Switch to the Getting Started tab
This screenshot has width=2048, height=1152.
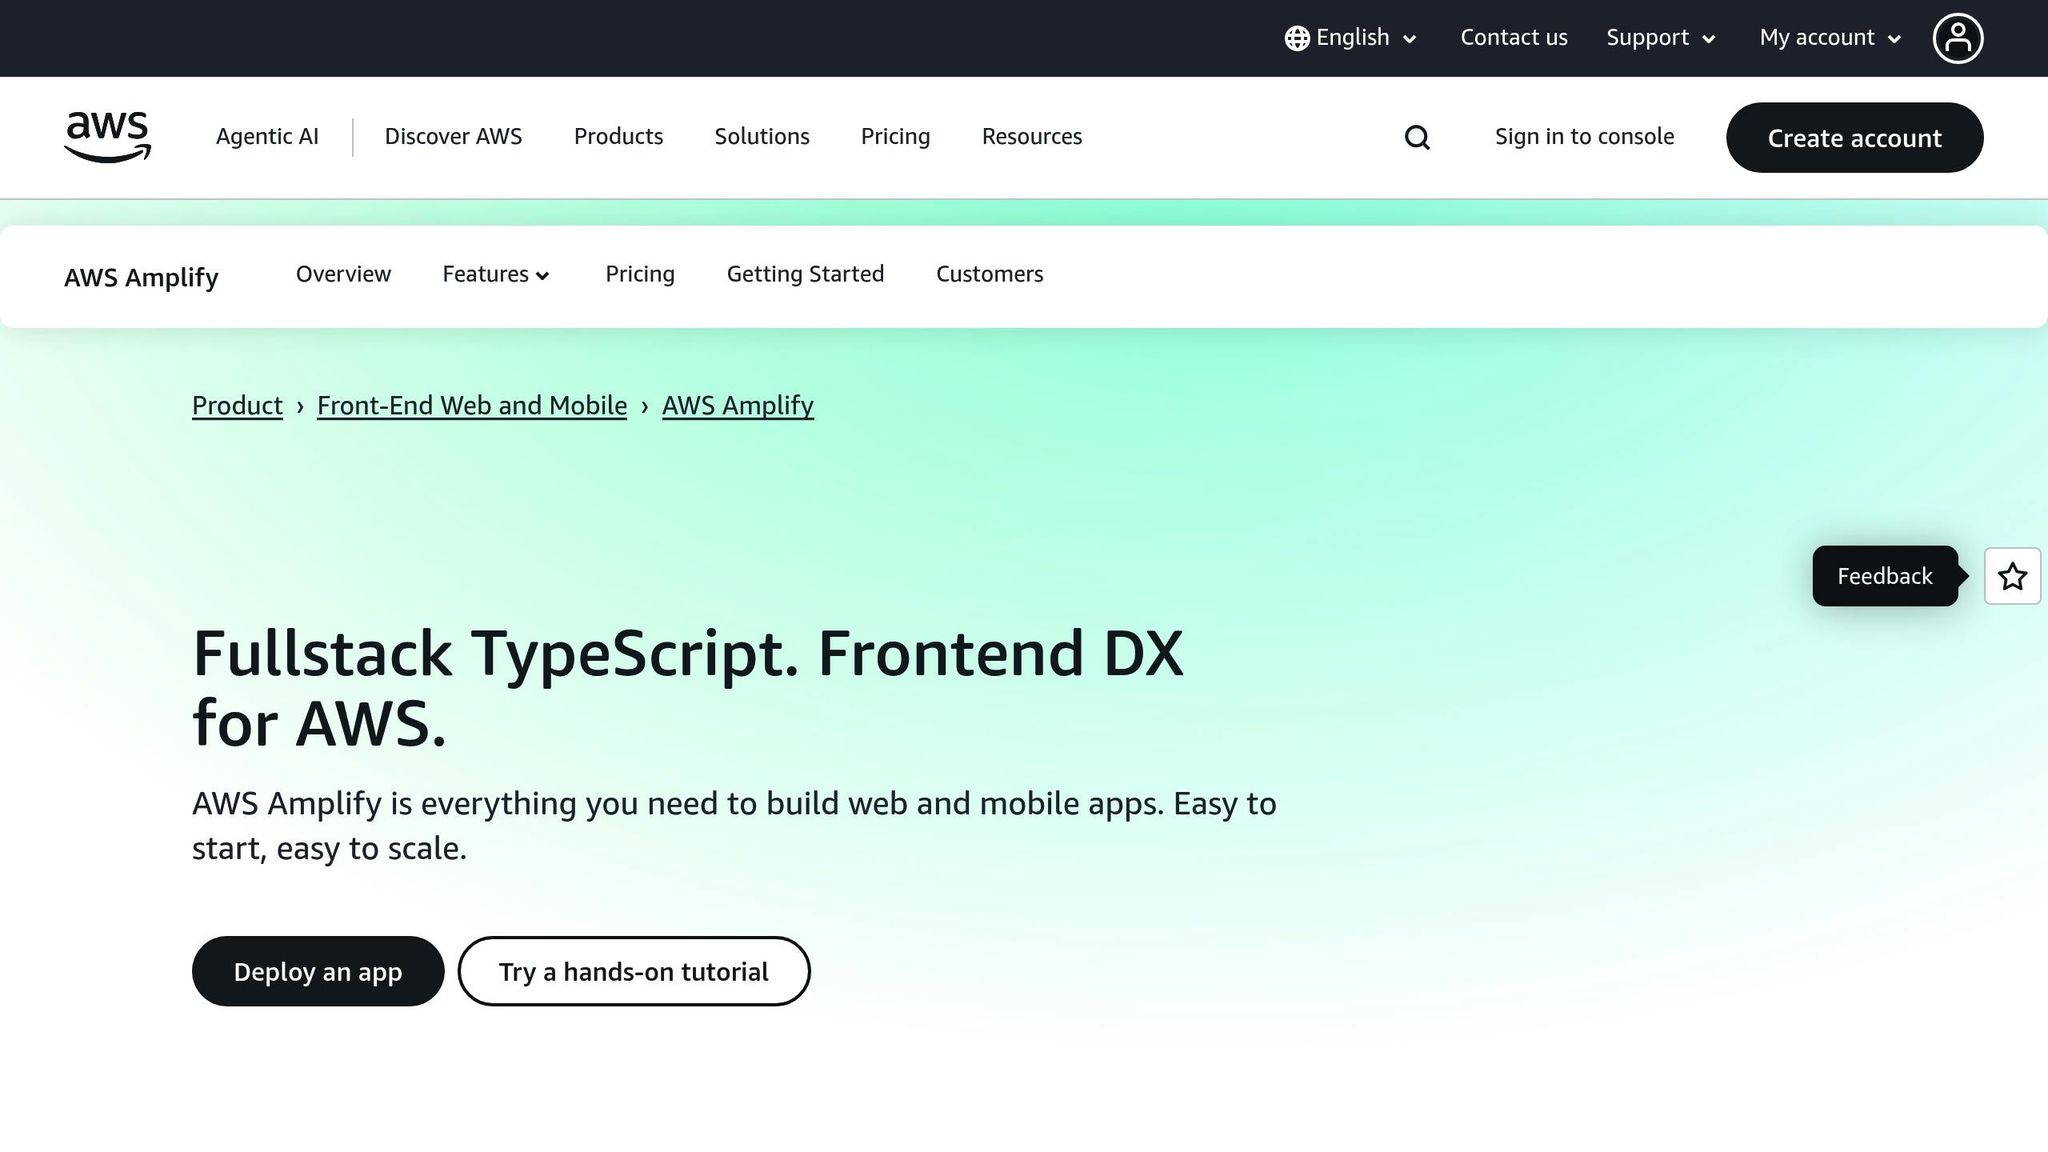(805, 274)
